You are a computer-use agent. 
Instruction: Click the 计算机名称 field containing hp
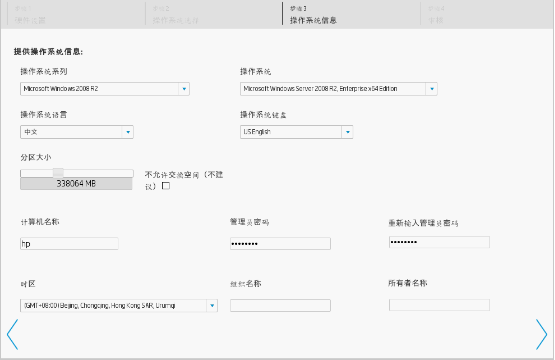pyautogui.click(x=69, y=244)
